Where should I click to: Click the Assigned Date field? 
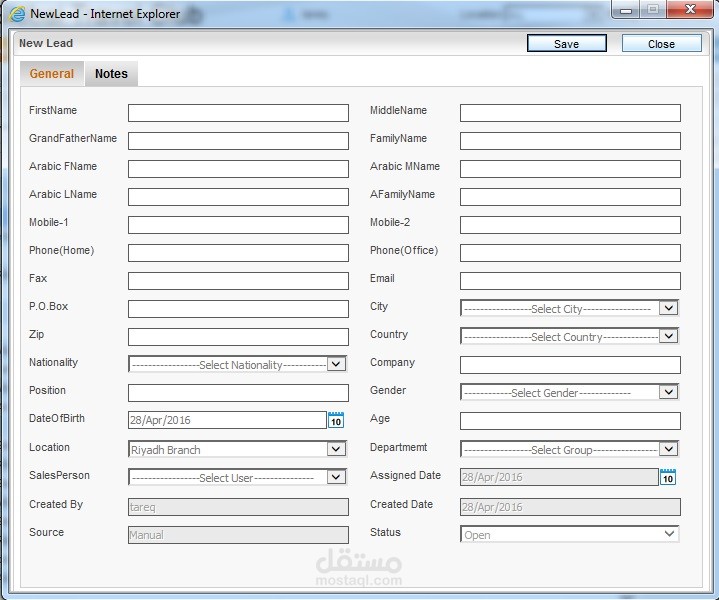pyautogui.click(x=559, y=477)
